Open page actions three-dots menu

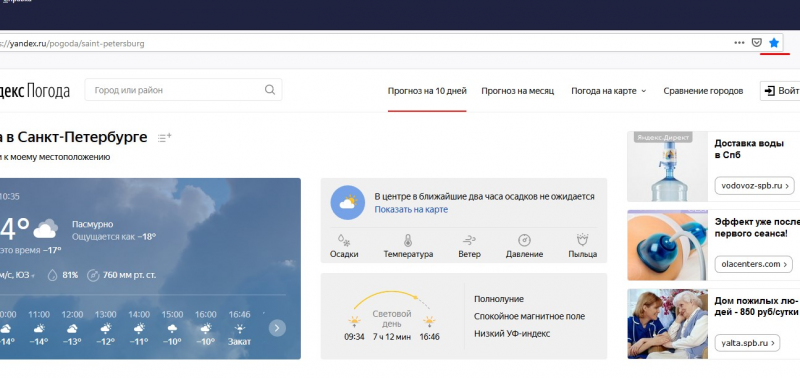[739, 43]
